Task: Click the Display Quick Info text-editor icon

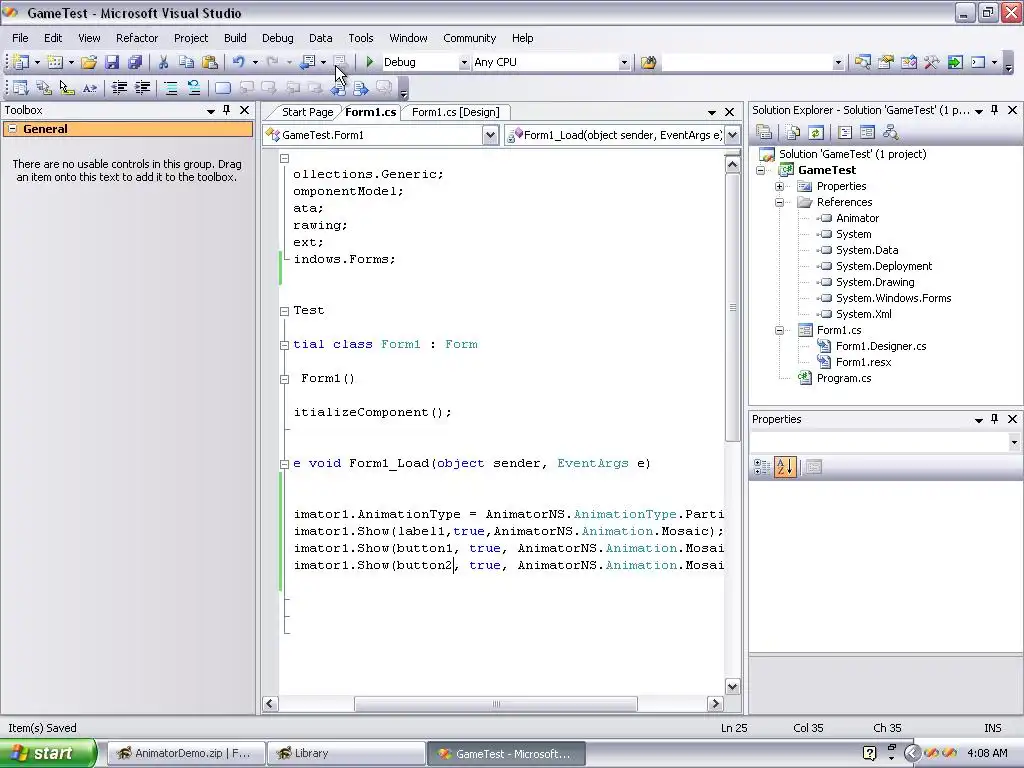Action: click(x=67, y=88)
